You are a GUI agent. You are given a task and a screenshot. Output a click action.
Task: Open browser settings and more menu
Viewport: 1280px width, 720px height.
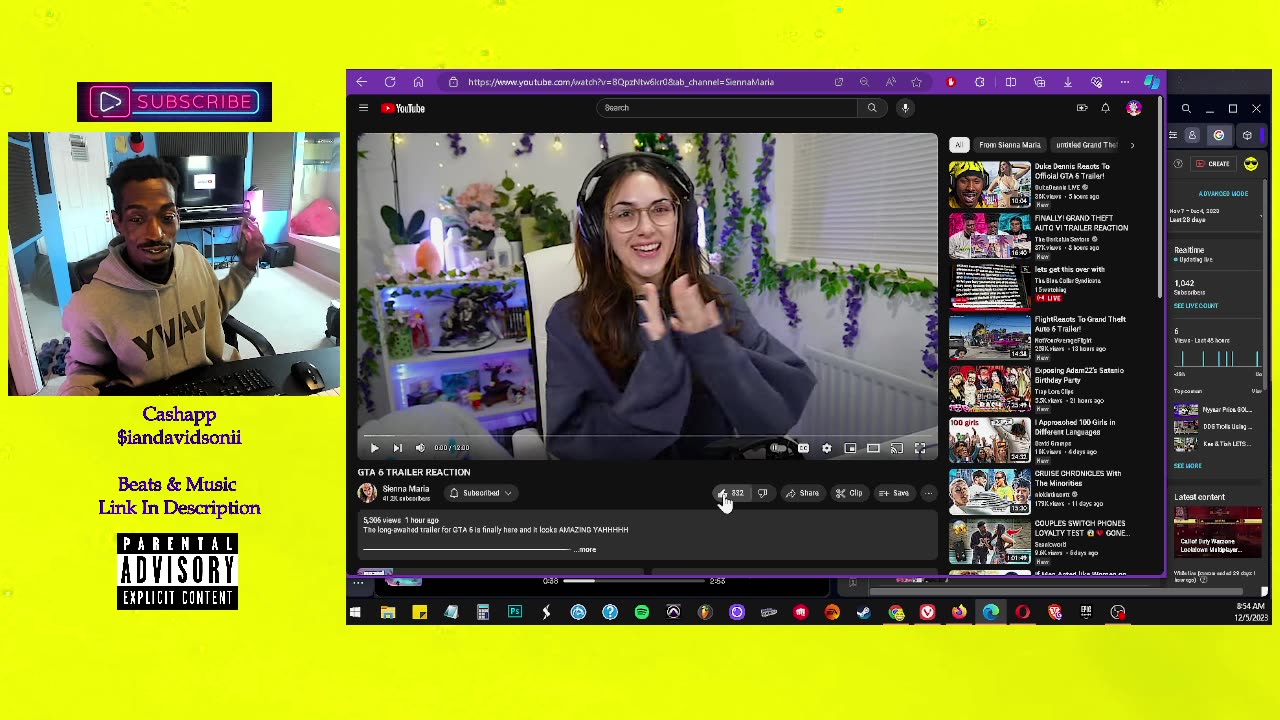[1125, 82]
